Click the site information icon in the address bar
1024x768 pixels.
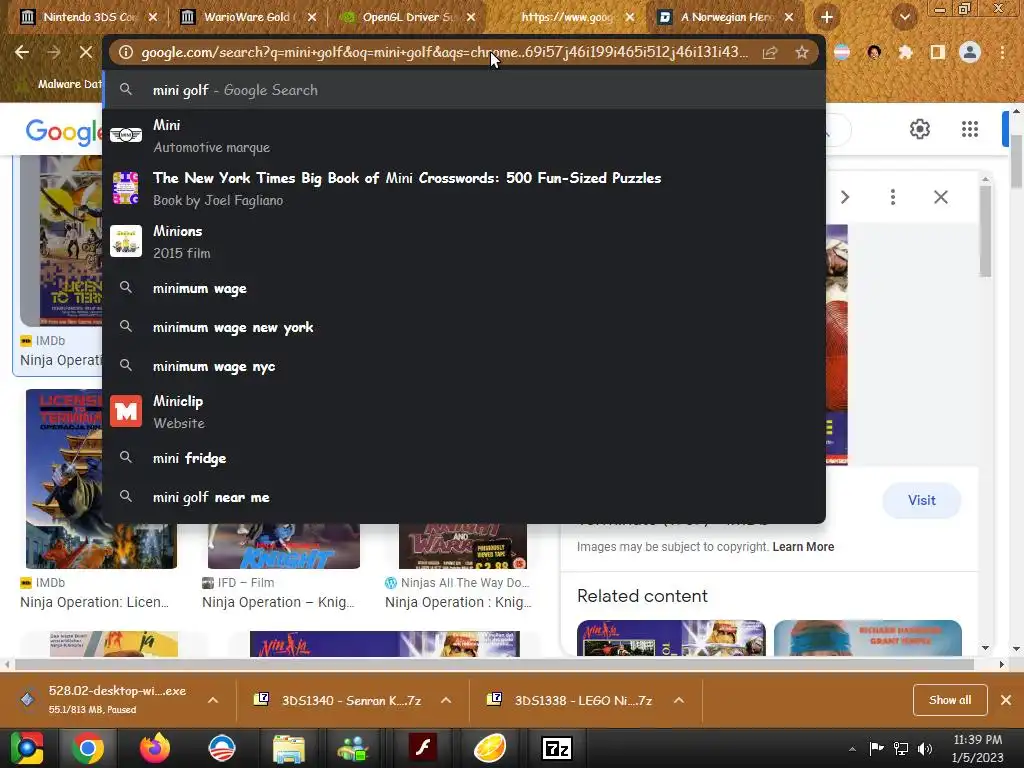coord(126,52)
